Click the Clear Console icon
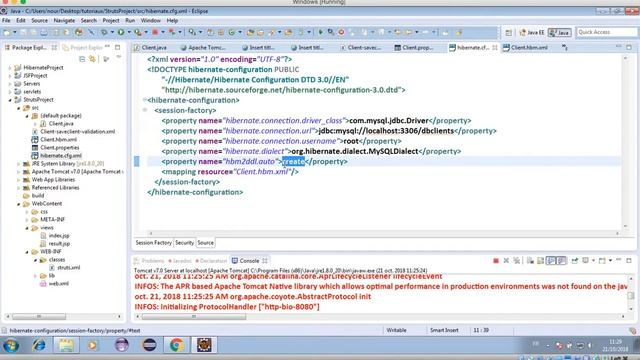Screen dimensions: 640x360 [x=530, y=260]
